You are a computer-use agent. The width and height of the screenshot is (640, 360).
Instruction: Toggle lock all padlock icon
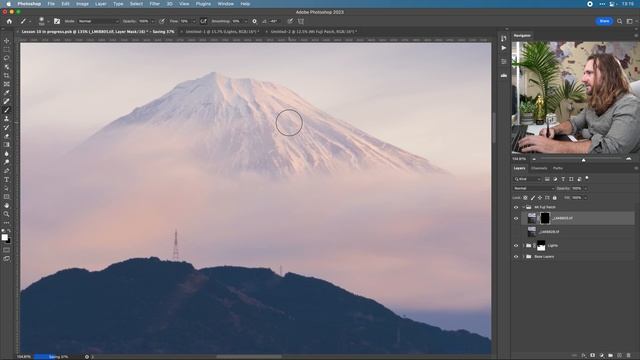555,198
